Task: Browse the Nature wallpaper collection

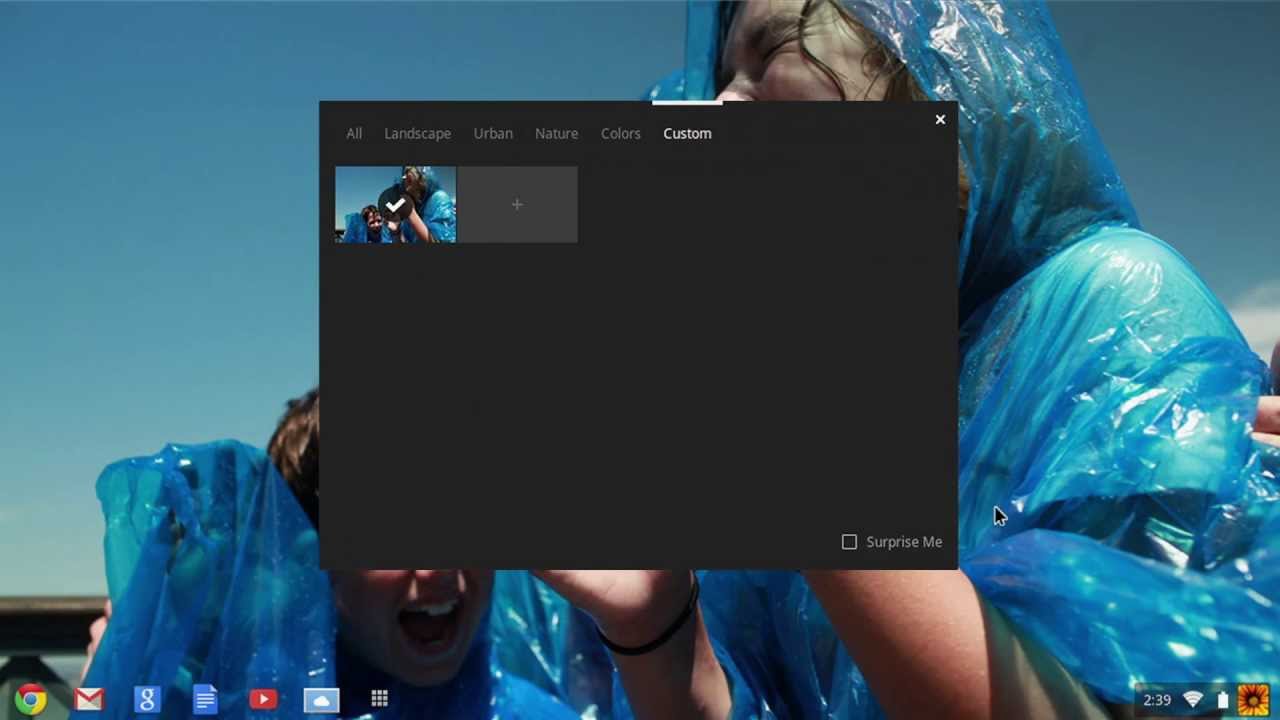Action: (556, 133)
